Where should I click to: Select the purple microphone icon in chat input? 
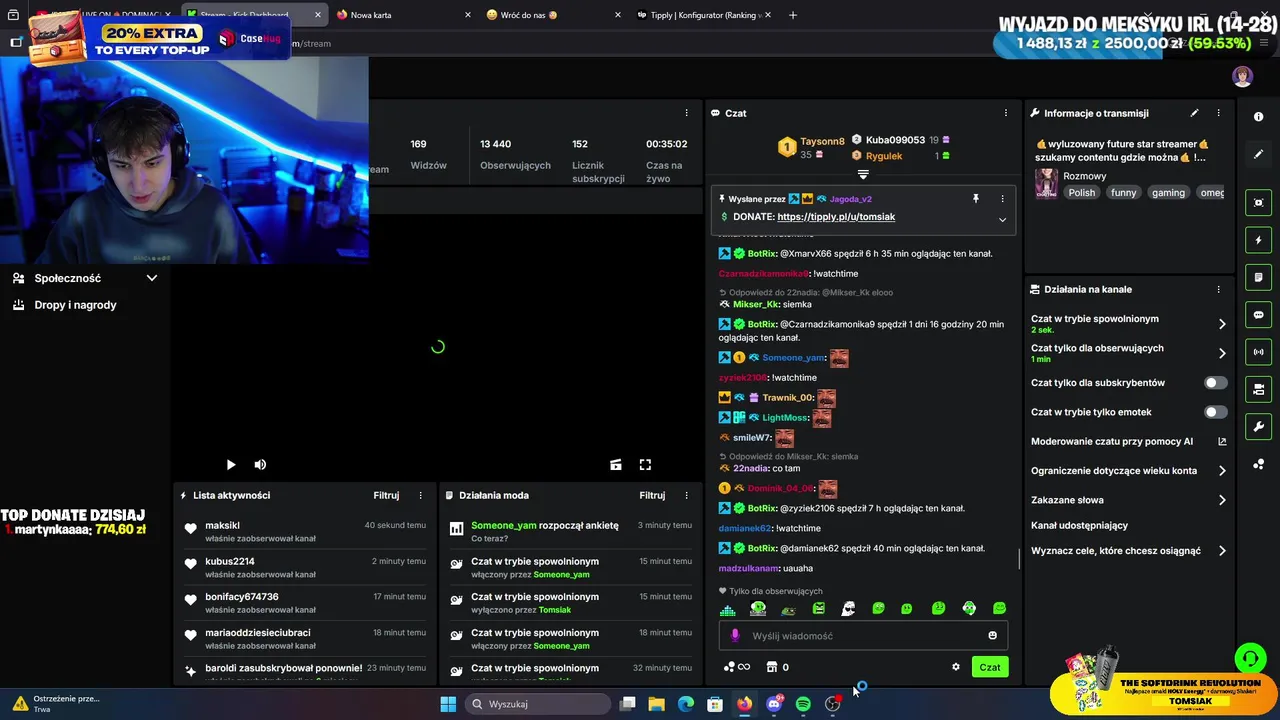point(735,635)
